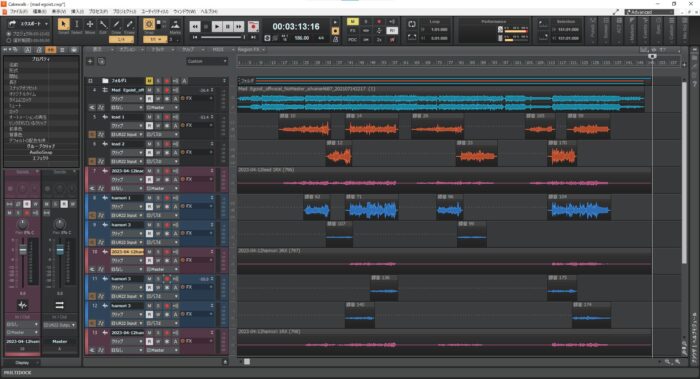Open the プロセス menu

pyautogui.click(x=98, y=12)
